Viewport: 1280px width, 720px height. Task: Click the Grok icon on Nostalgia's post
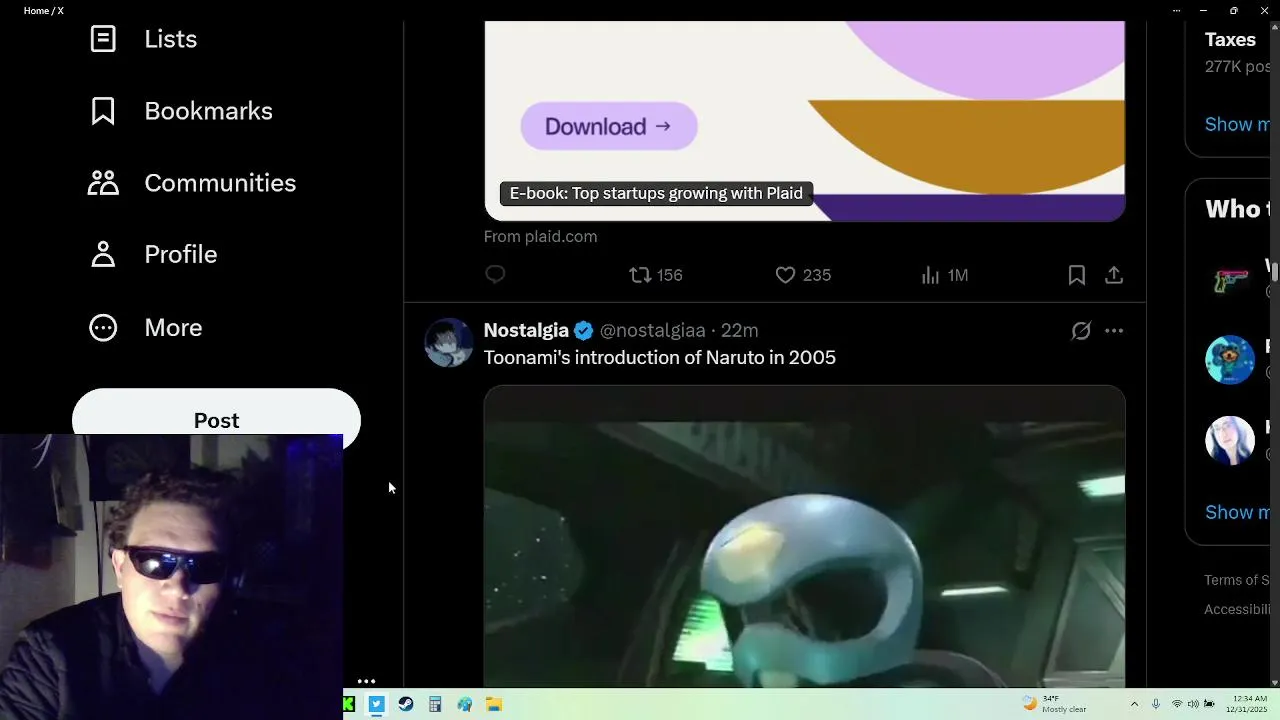[1081, 331]
